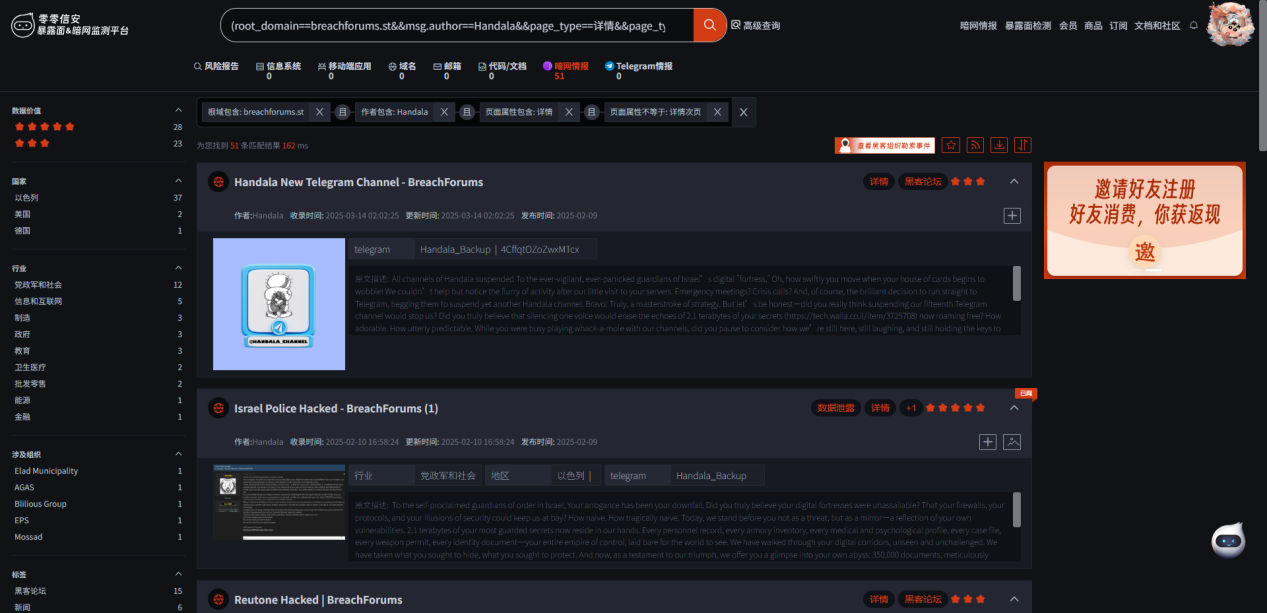The image size is (1267, 613).
Task: Click AND connector after the 页面属性包含 filter
Action: click(592, 112)
